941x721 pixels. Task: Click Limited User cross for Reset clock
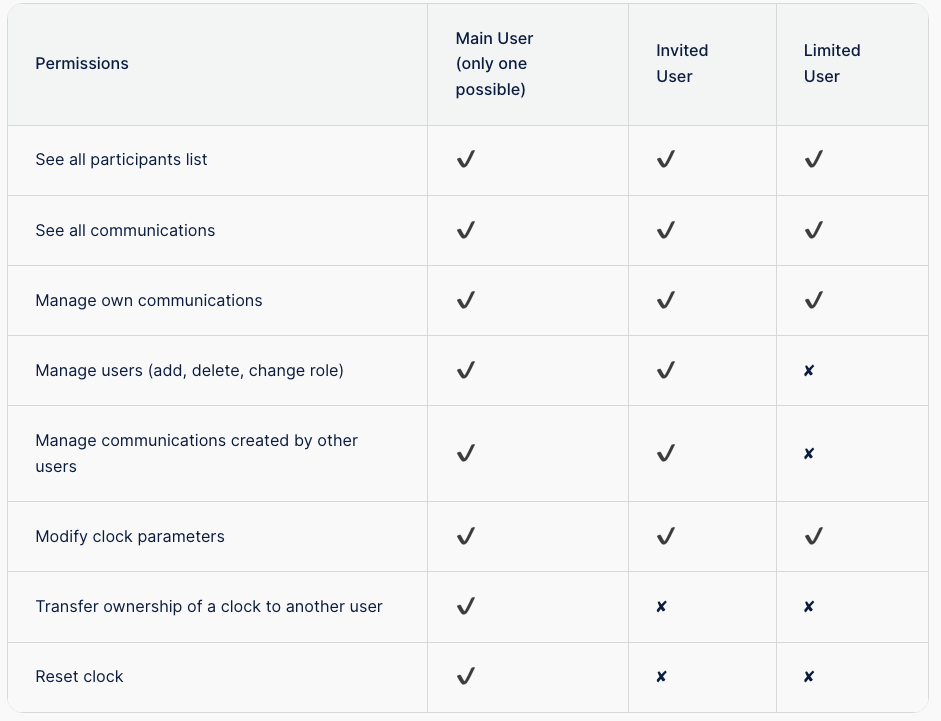pyautogui.click(x=809, y=677)
